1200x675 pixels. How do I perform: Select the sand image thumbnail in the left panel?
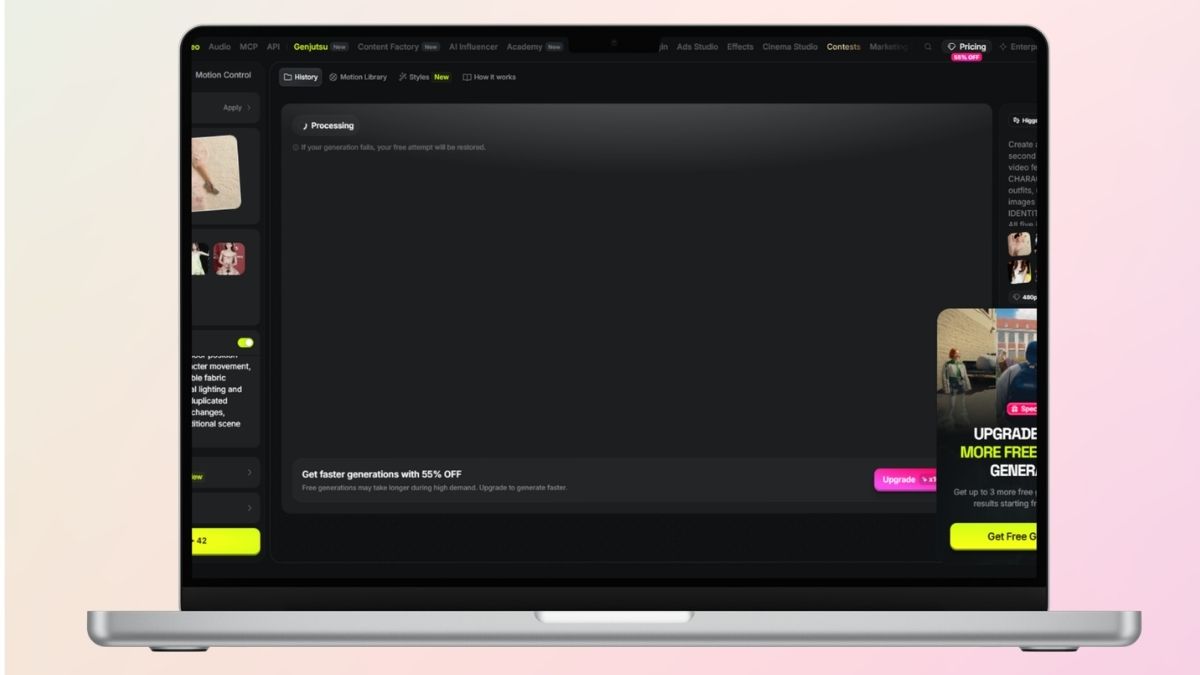click(215, 173)
